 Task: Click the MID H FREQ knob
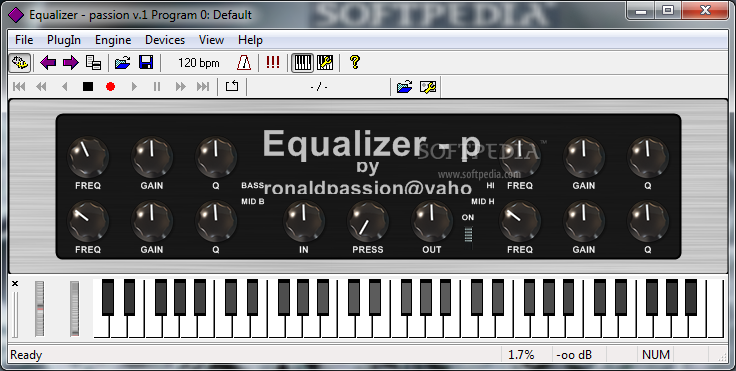coord(520,221)
